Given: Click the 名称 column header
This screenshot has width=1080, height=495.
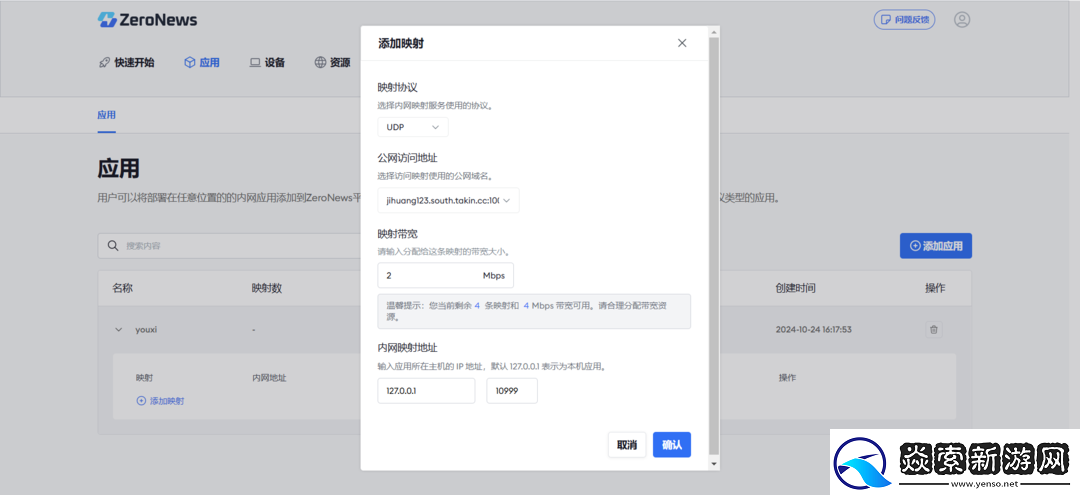Looking at the screenshot, I should 123,288.
